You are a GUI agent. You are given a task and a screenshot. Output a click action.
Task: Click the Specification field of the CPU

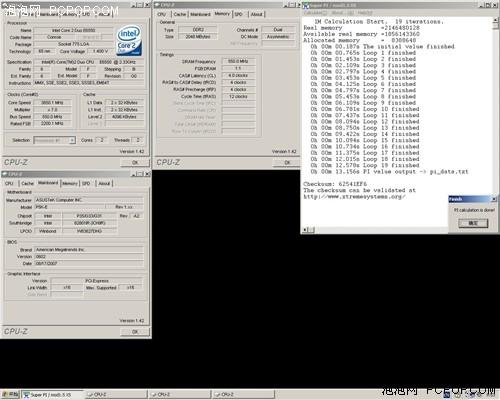click(x=89, y=62)
